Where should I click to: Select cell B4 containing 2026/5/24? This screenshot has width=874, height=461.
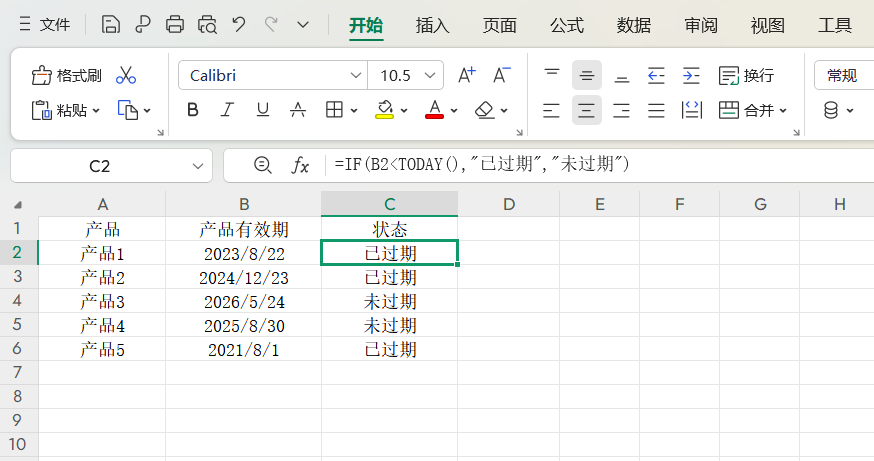click(244, 301)
